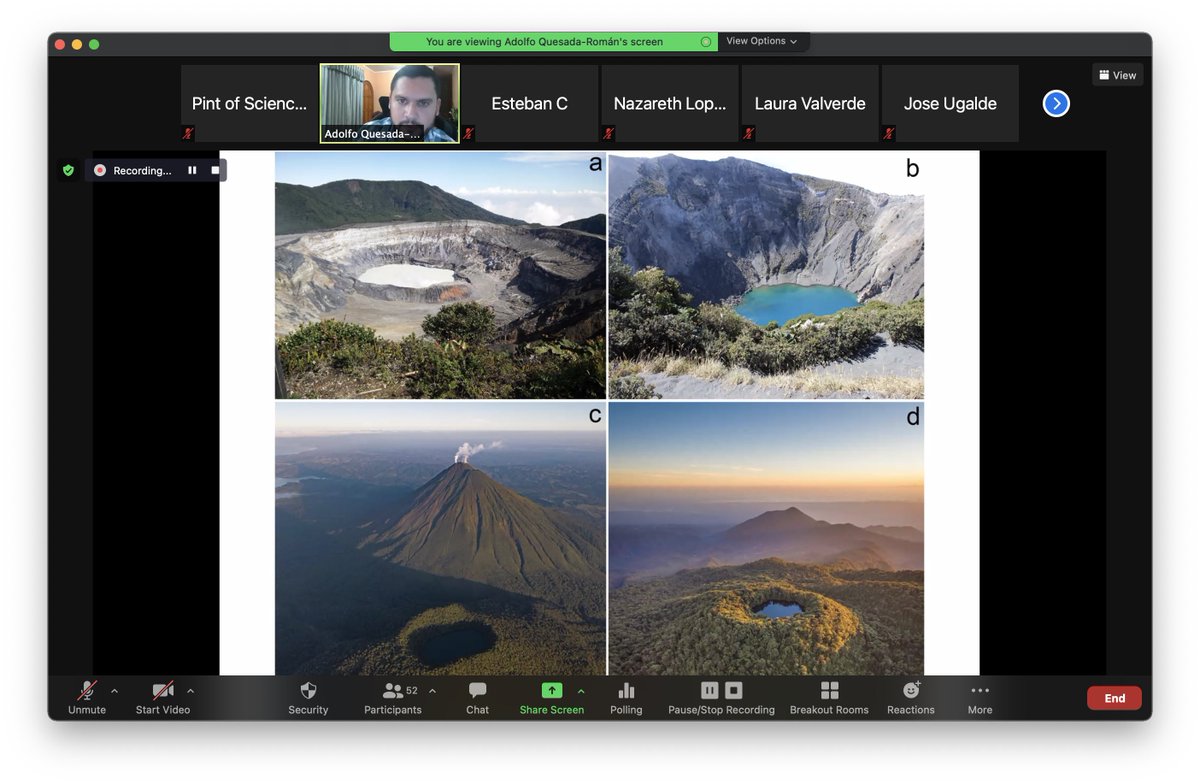Click muted mic icon on Laura Valverde tile
Viewport: 1200px width, 784px height.
[748, 133]
